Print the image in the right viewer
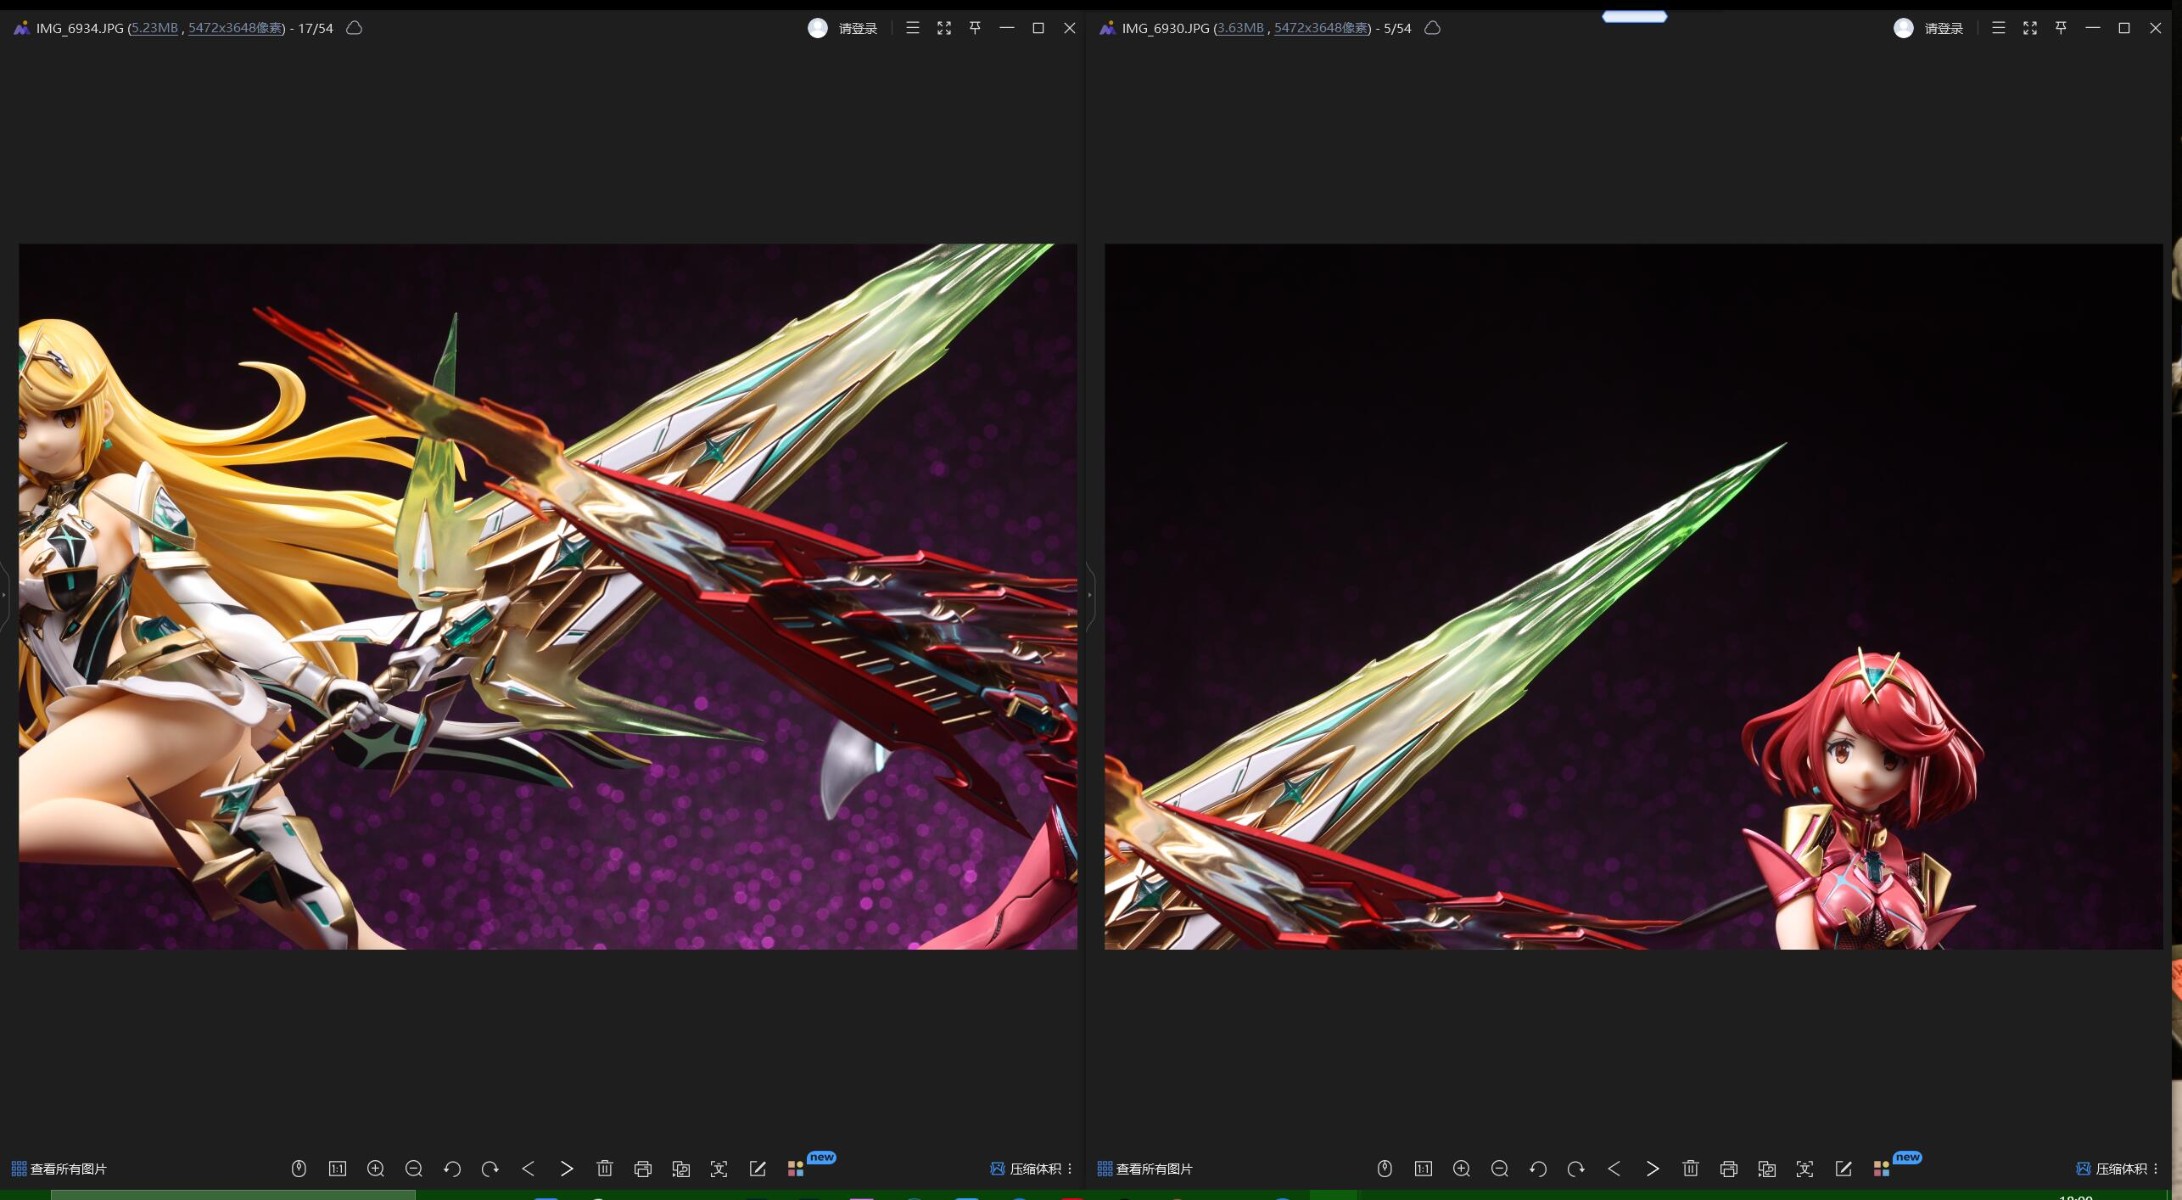2182x1200 pixels. (x=1728, y=1168)
